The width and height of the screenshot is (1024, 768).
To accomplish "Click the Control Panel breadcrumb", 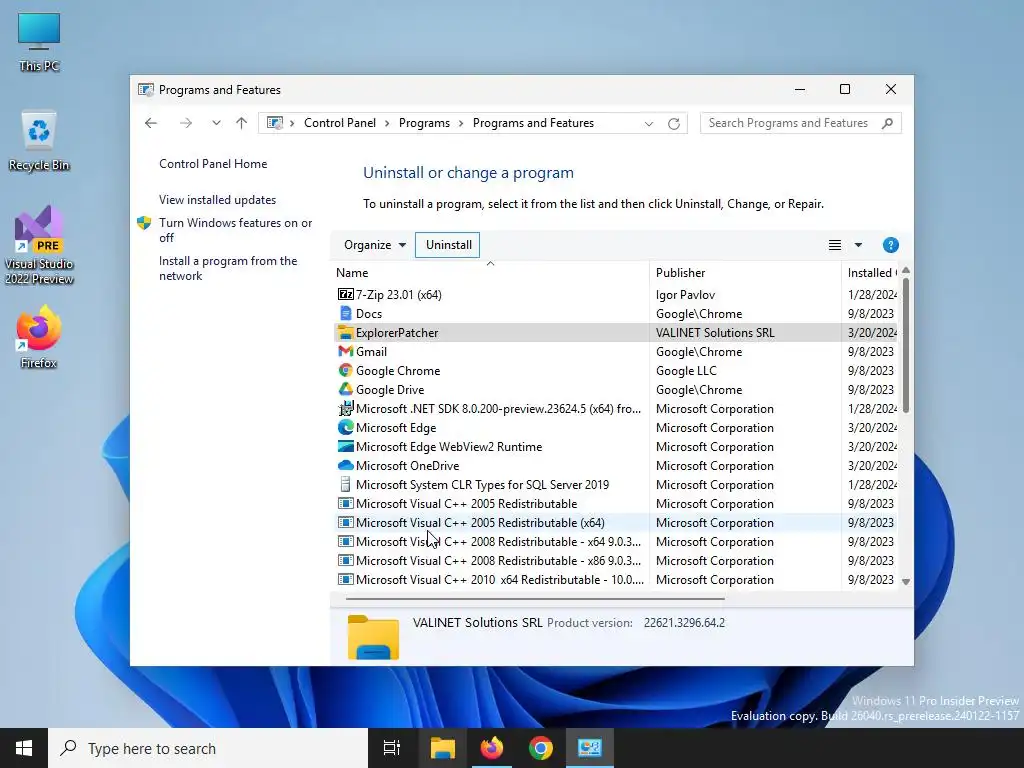I will [340, 123].
